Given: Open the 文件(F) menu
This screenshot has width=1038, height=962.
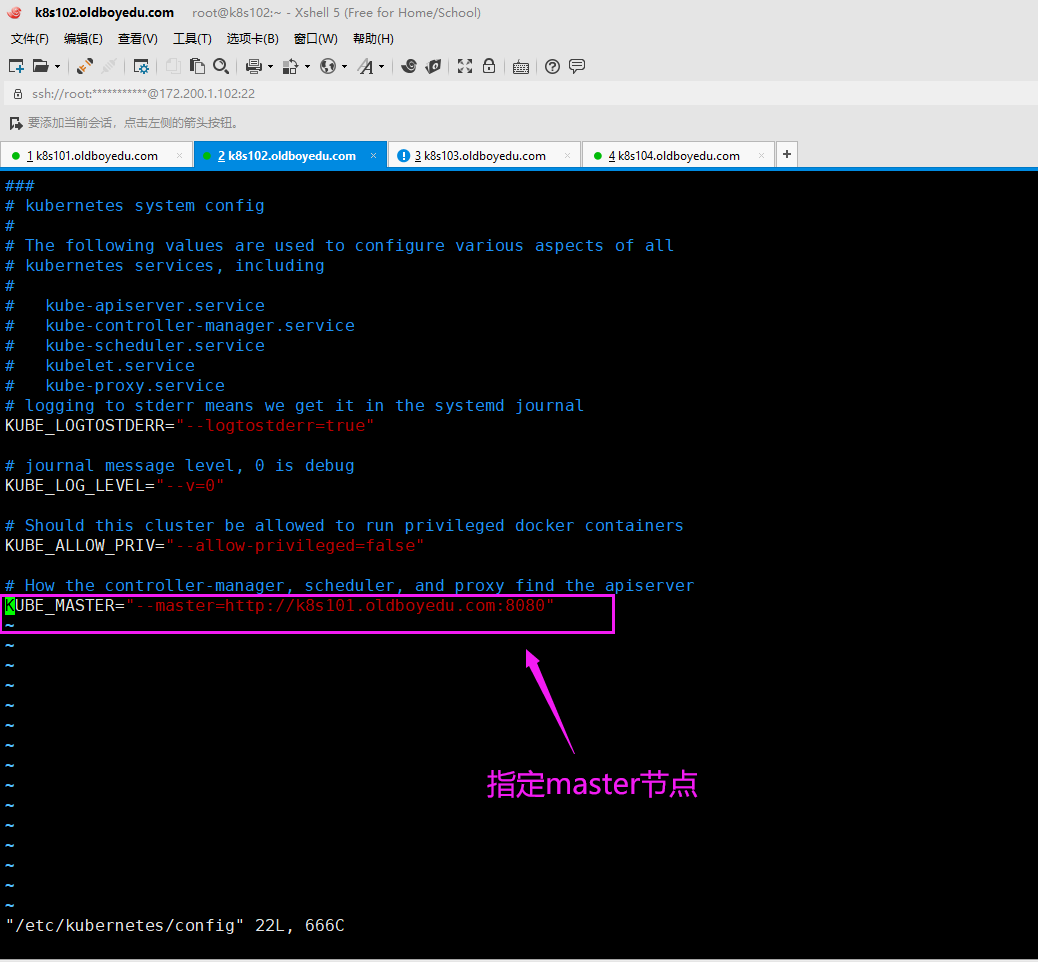Looking at the screenshot, I should [30, 39].
